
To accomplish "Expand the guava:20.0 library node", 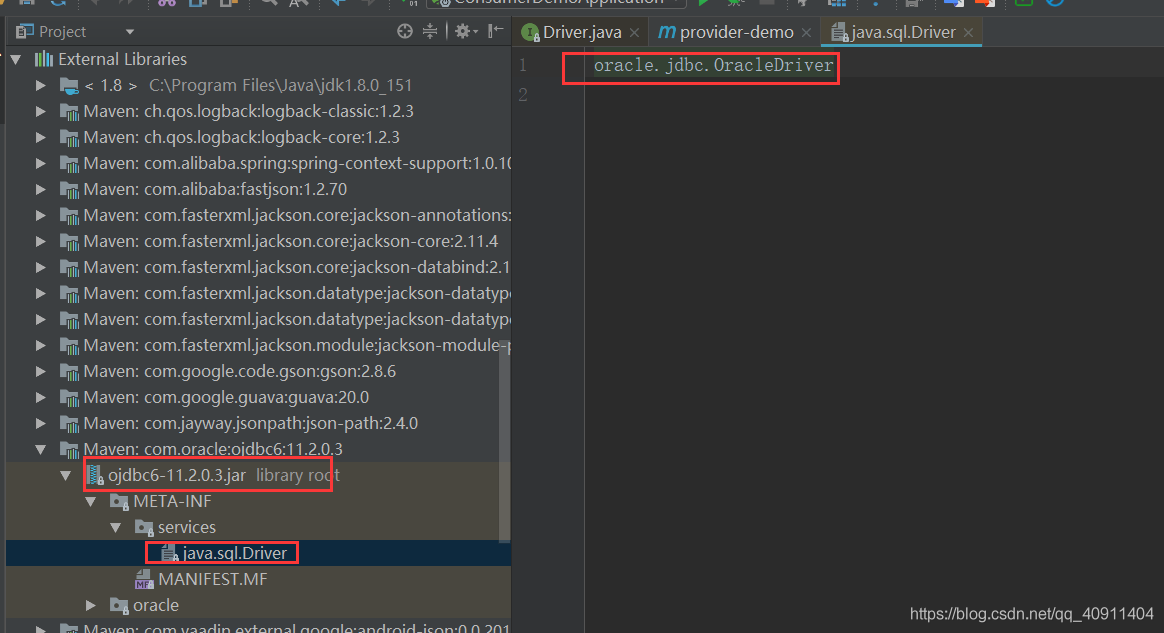I will click(x=41, y=397).
